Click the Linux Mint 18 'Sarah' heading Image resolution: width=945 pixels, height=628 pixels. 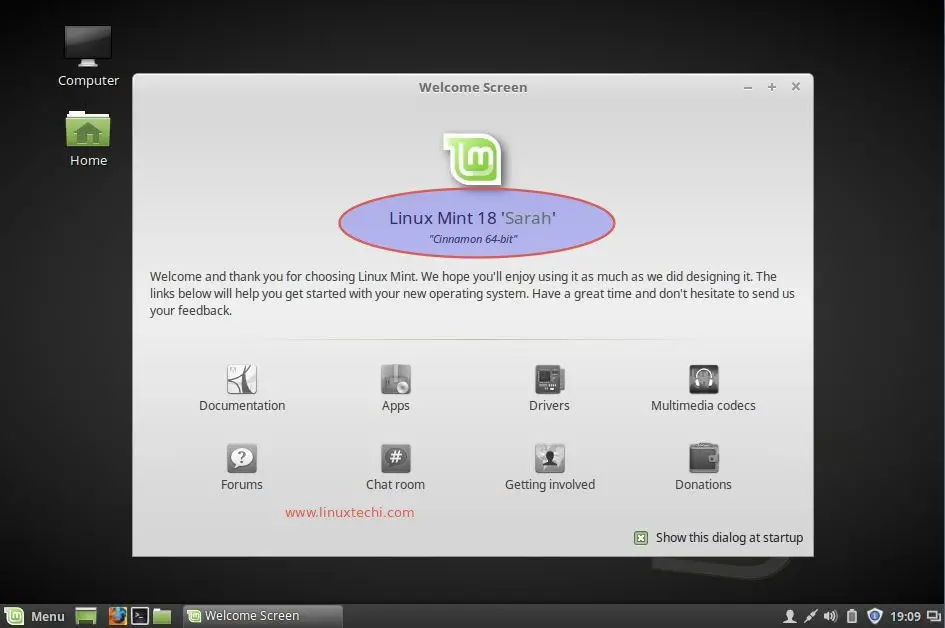[x=472, y=218]
